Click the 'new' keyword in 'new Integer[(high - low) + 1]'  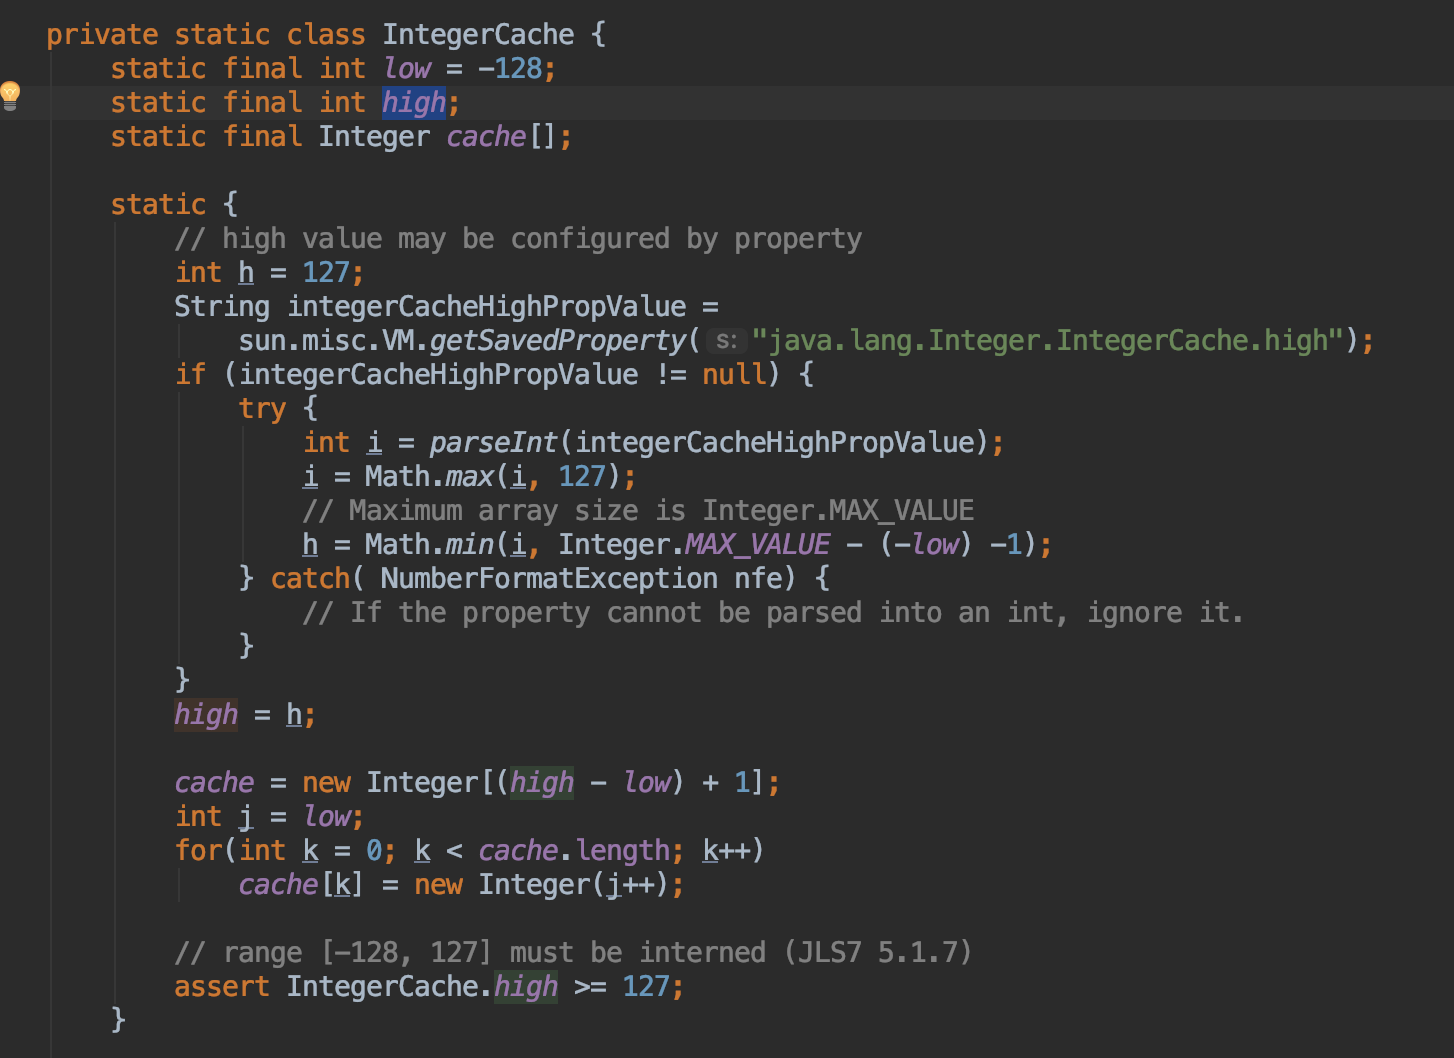(326, 783)
